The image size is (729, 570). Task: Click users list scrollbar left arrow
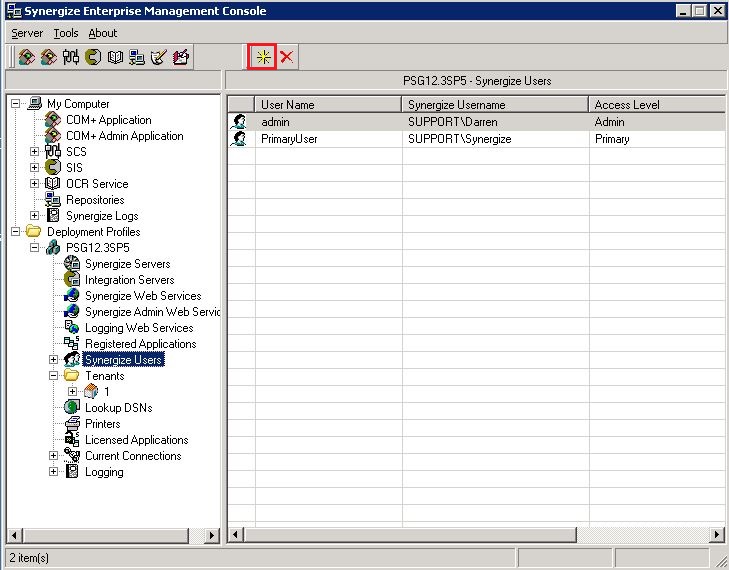click(x=235, y=535)
